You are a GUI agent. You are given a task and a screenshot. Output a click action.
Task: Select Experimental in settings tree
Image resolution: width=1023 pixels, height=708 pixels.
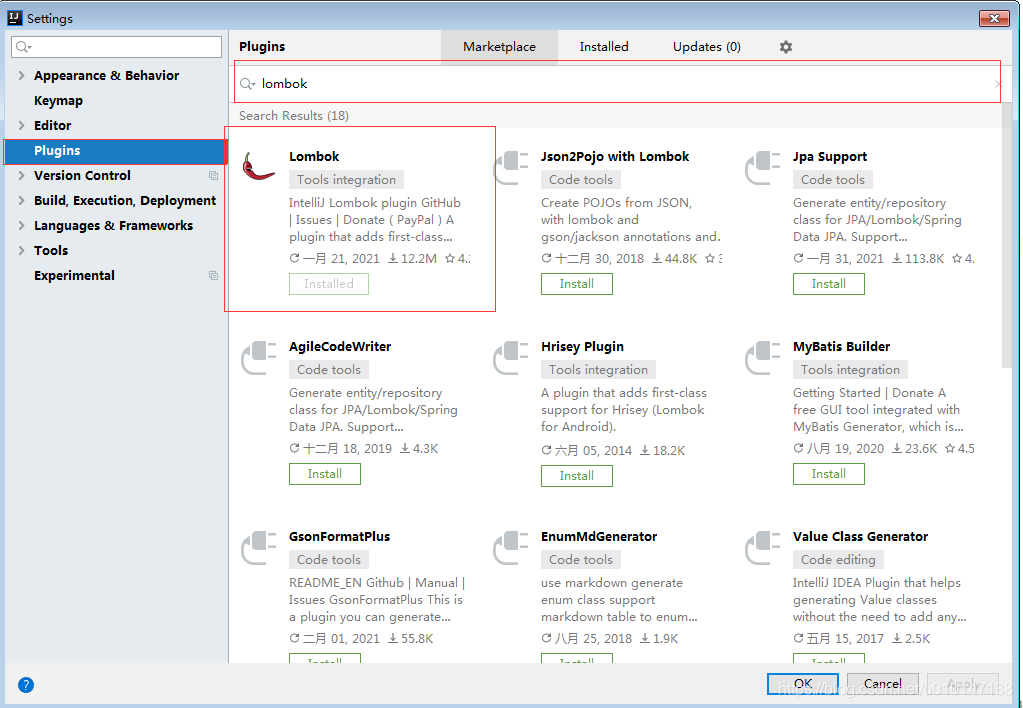74,275
